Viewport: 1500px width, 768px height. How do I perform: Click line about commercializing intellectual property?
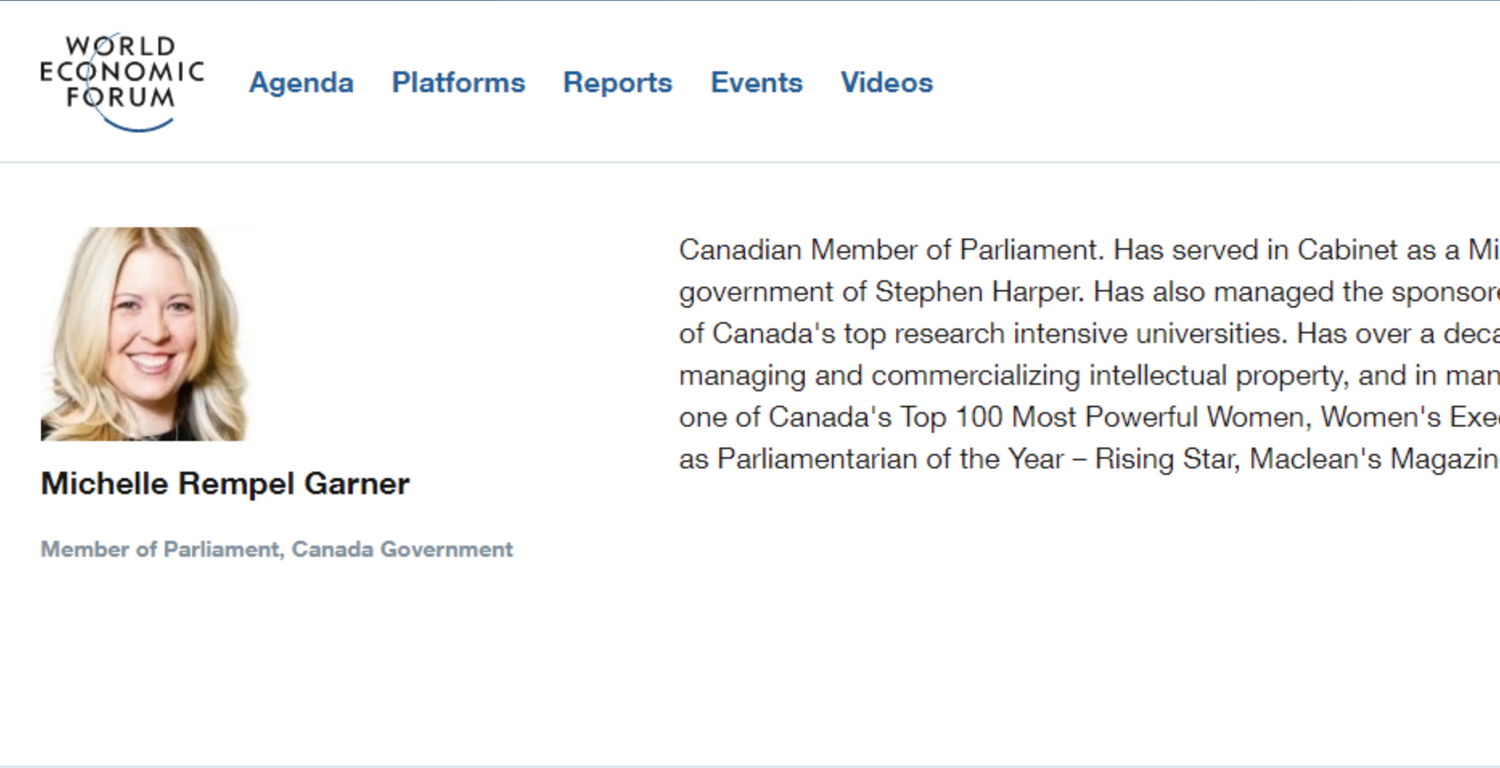[1089, 376]
